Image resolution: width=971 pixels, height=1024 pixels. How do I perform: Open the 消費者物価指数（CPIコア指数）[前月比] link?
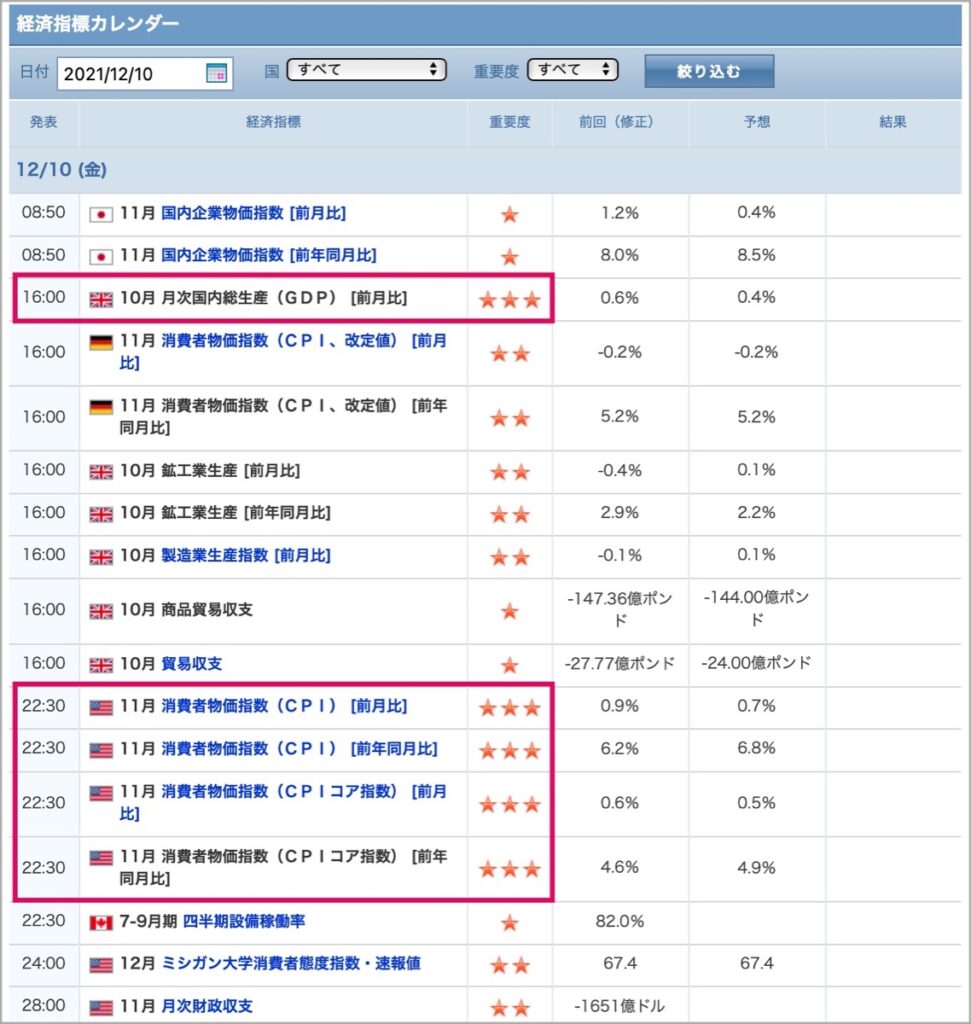tap(283, 803)
